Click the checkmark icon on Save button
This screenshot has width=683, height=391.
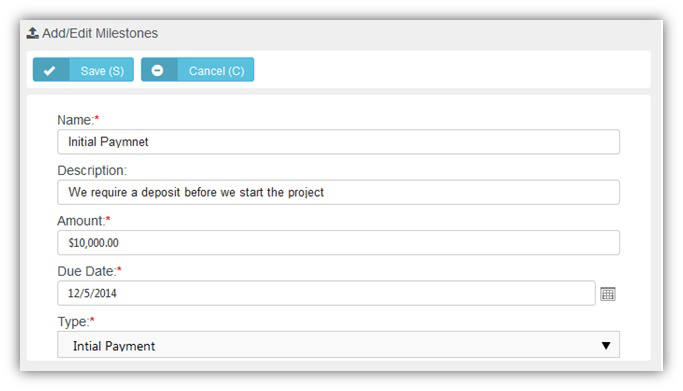(50, 70)
